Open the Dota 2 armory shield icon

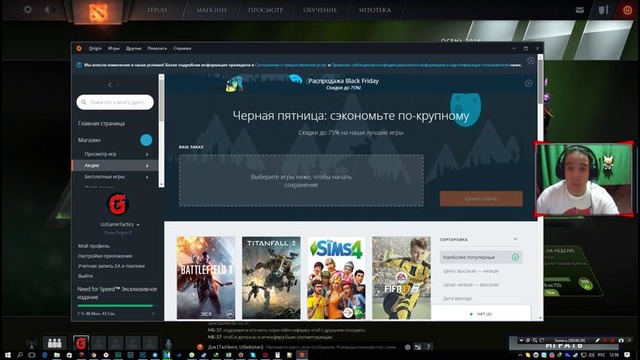pyautogui.click(x=603, y=9)
